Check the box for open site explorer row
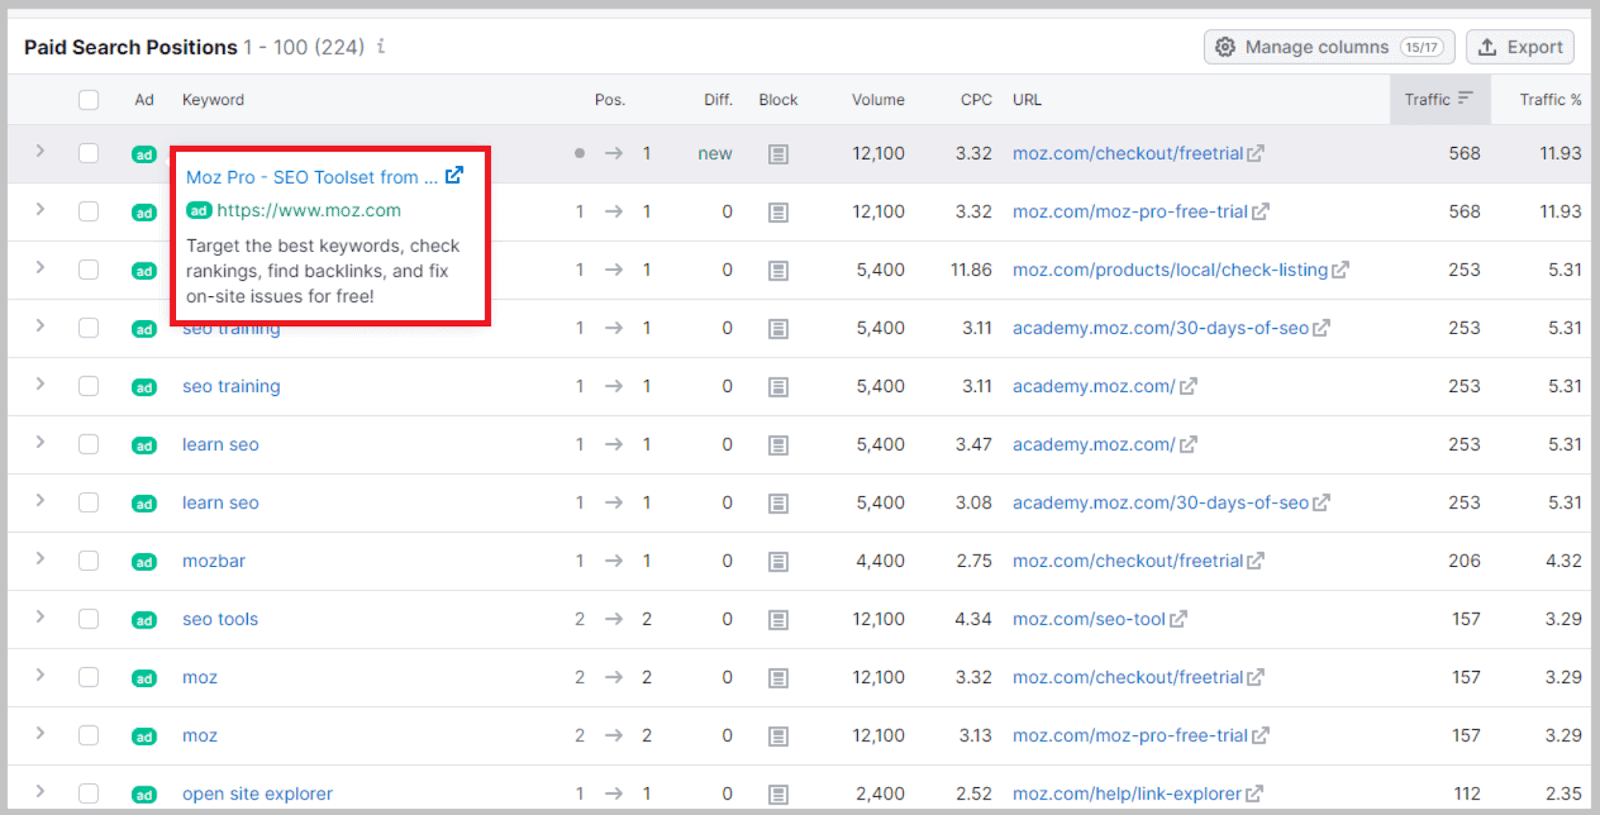Screen dimensions: 1600x815 tap(89, 793)
